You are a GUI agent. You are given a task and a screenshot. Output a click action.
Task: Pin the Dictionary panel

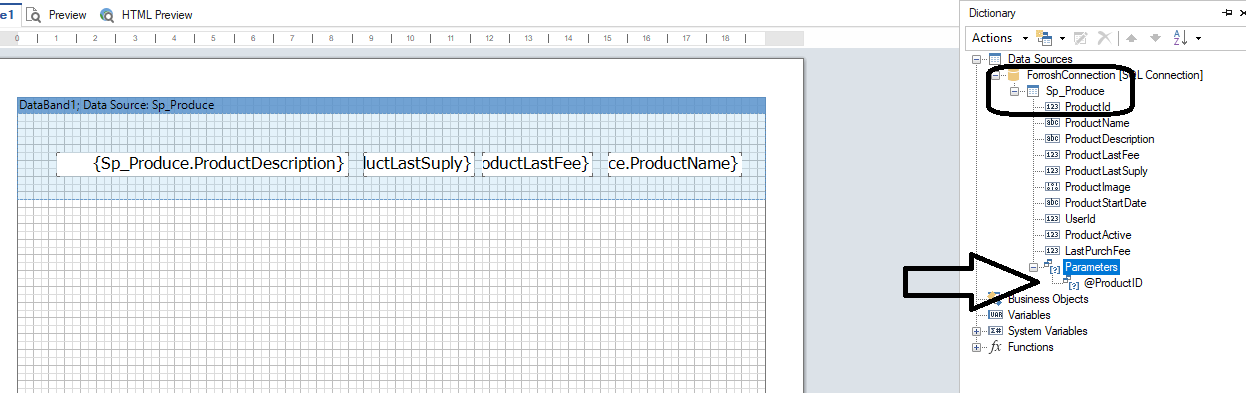coord(1227,13)
